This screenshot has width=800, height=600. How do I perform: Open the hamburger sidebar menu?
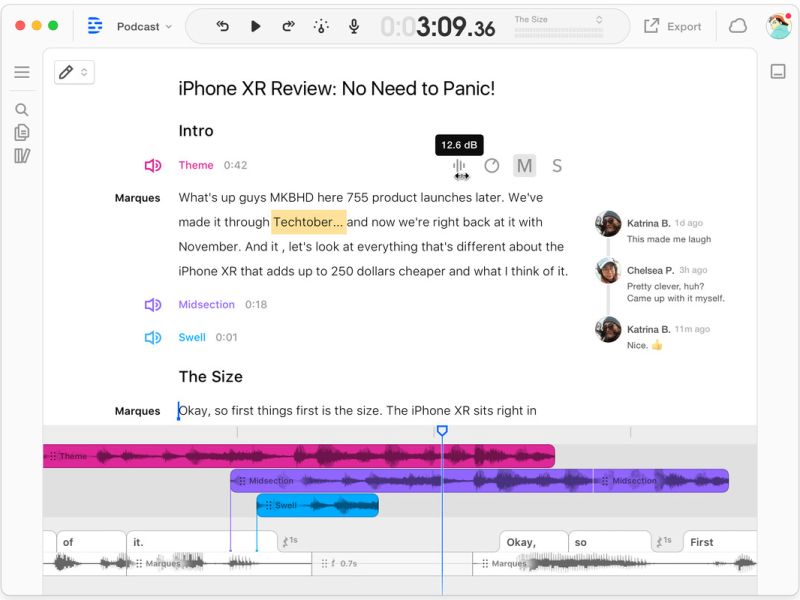point(22,72)
